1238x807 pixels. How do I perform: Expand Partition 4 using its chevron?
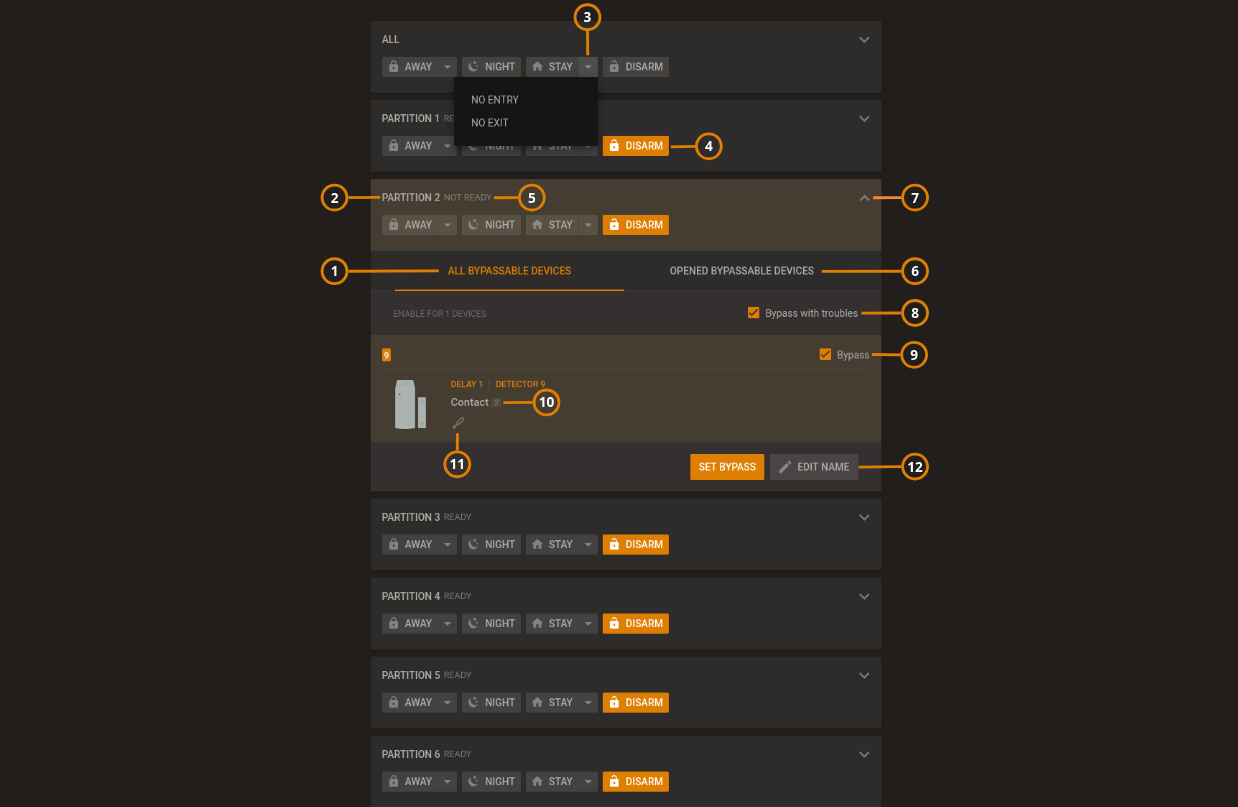[864, 596]
